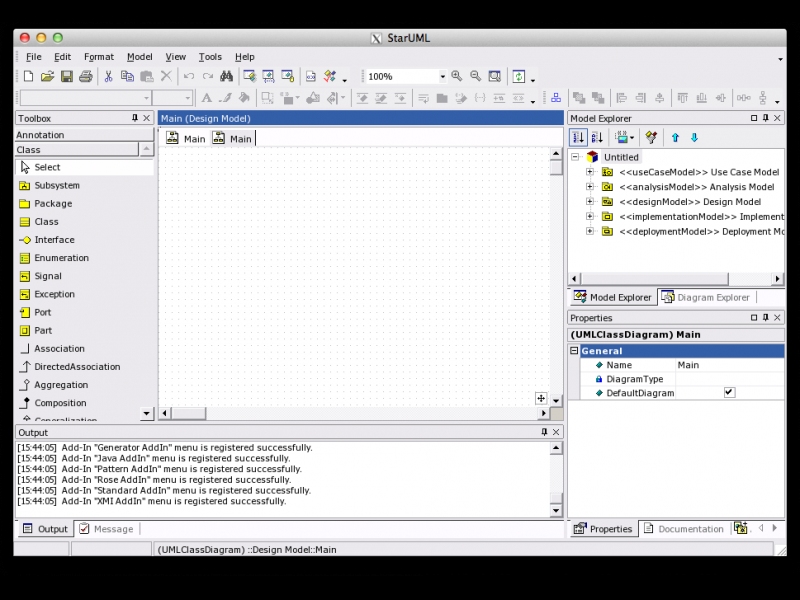Click the Fit to Window zoom icon
Image resolution: width=800 pixels, height=600 pixels.
(x=494, y=77)
